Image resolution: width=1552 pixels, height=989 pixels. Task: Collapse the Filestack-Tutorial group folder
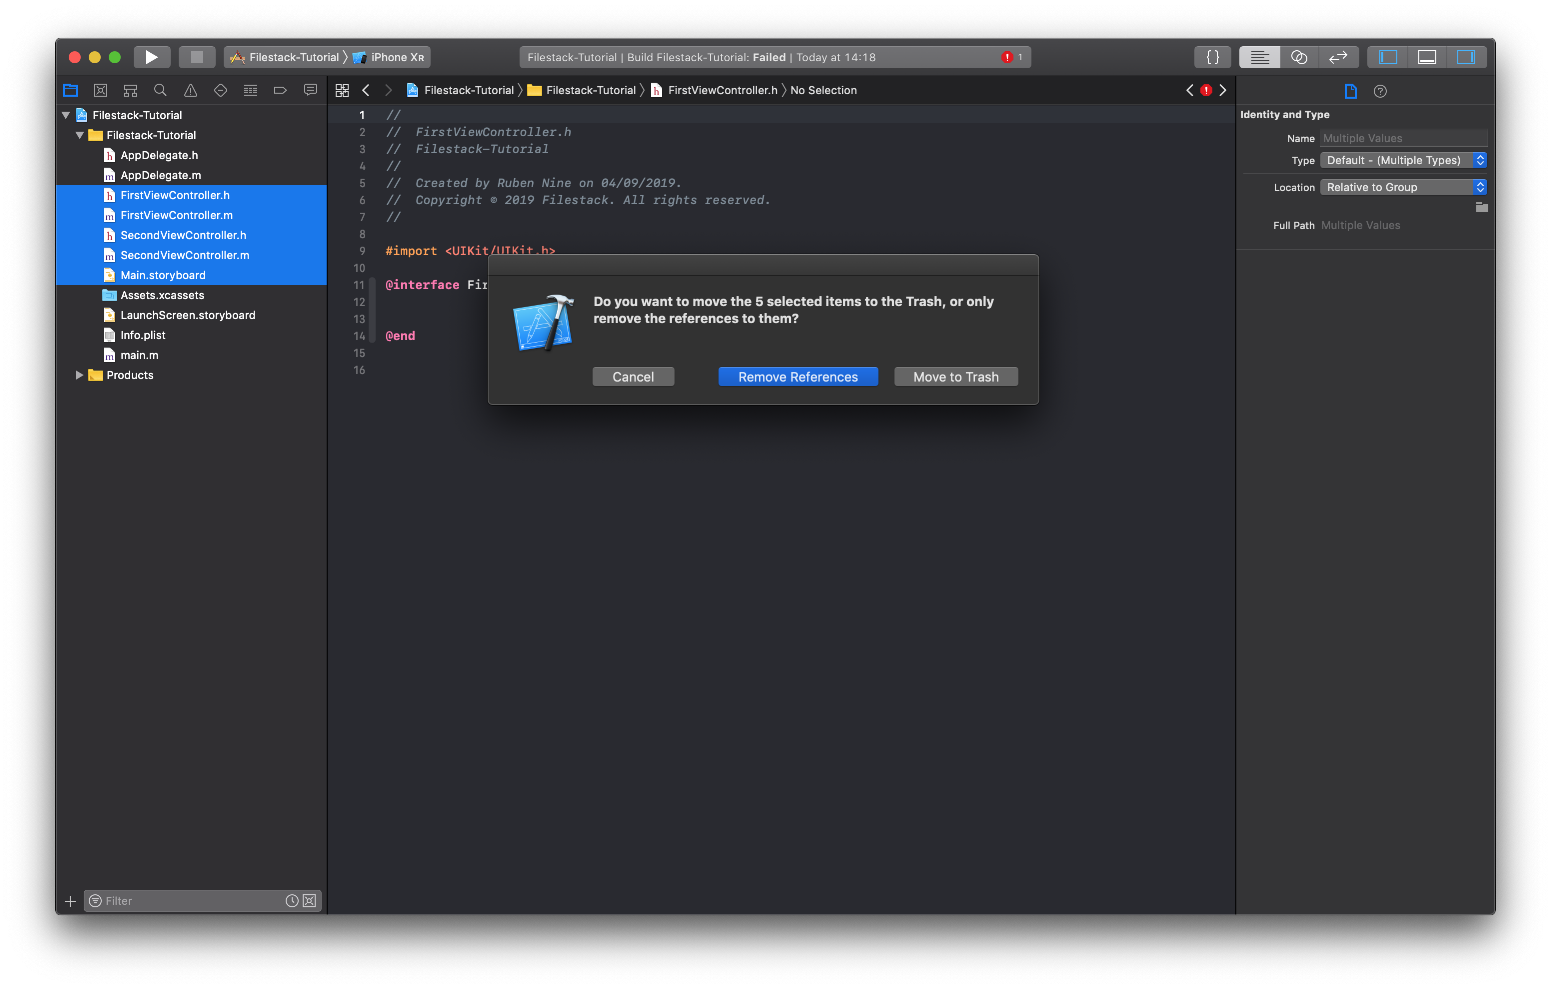point(80,135)
